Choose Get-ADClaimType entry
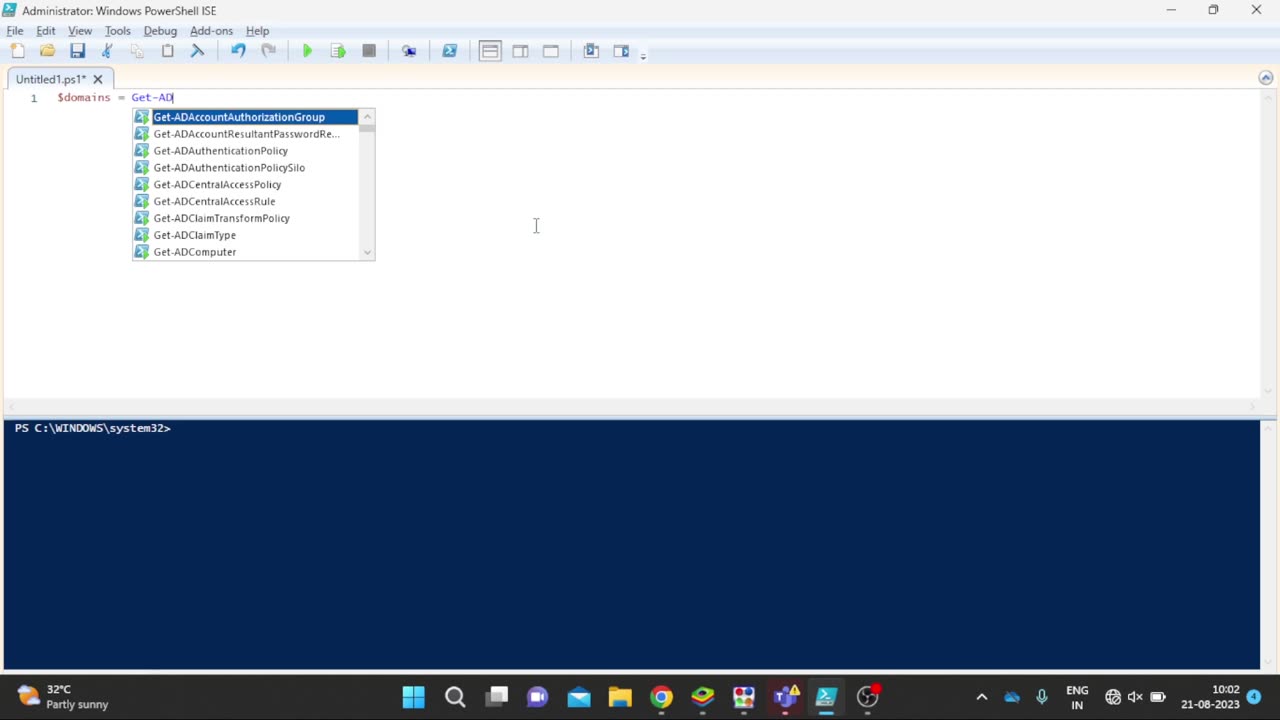Image resolution: width=1280 pixels, height=720 pixels. 246,235
